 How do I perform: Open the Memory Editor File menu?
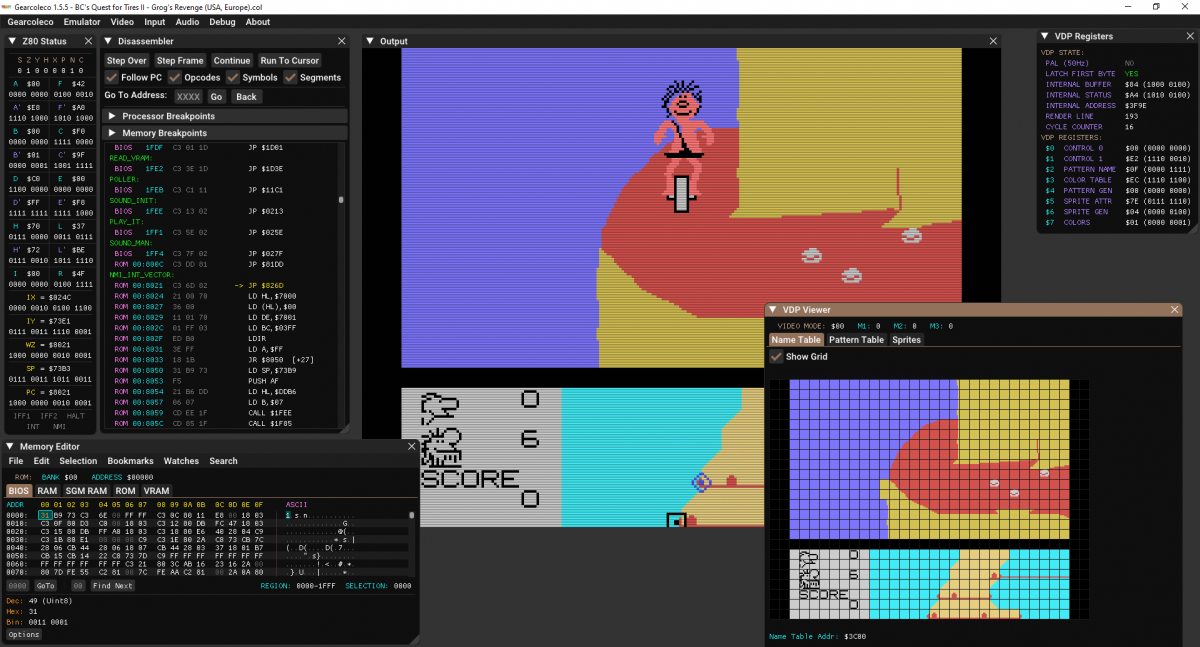[16, 461]
